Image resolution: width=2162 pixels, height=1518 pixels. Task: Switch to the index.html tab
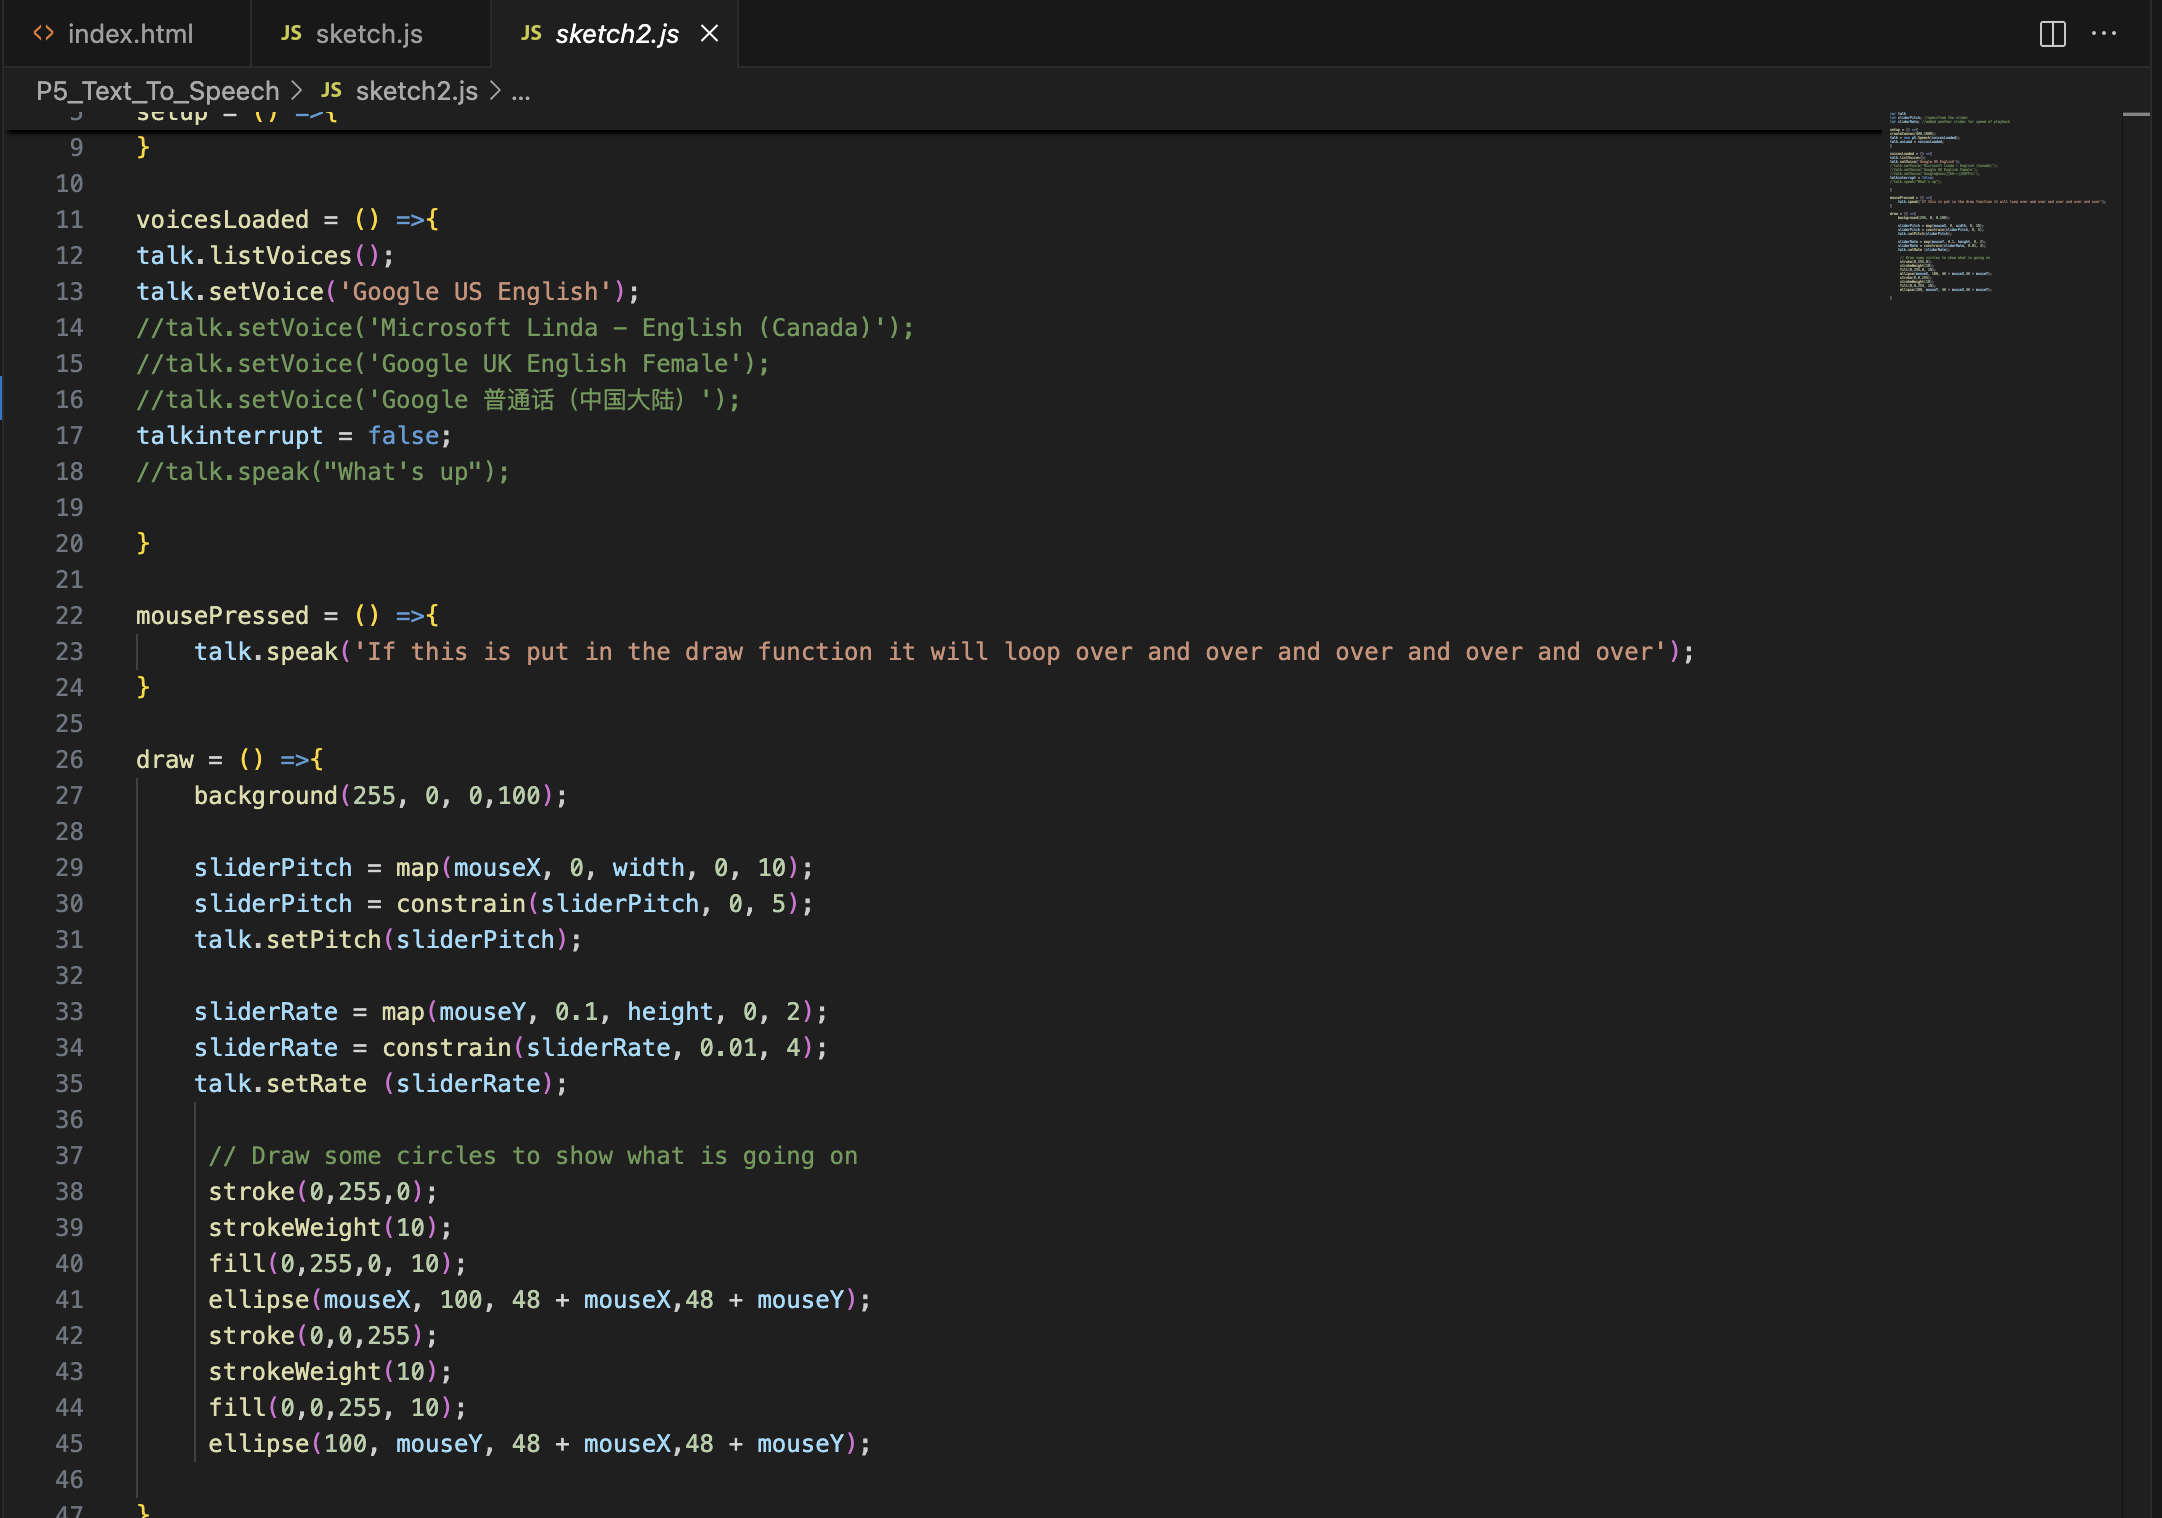click(130, 33)
